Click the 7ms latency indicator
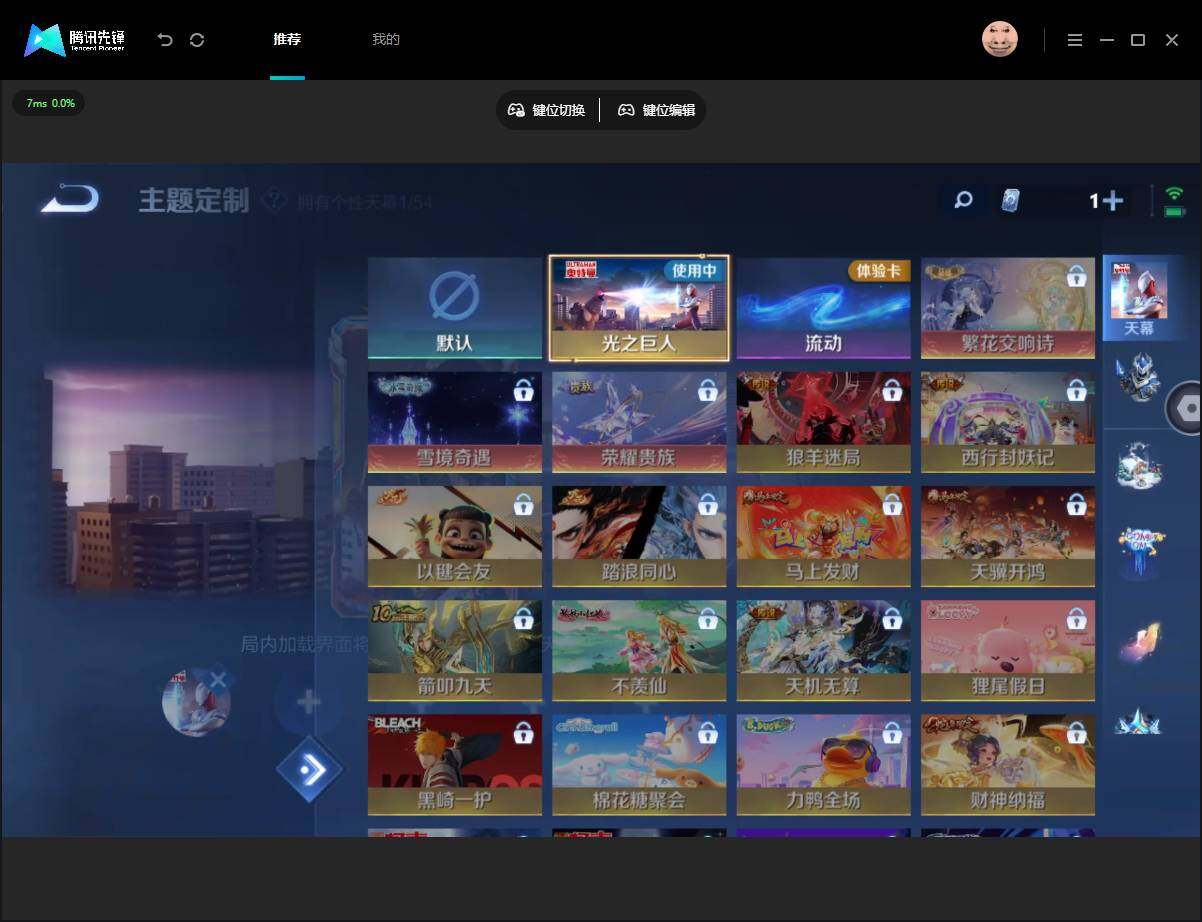The height and width of the screenshot is (922, 1202). tap(49, 103)
